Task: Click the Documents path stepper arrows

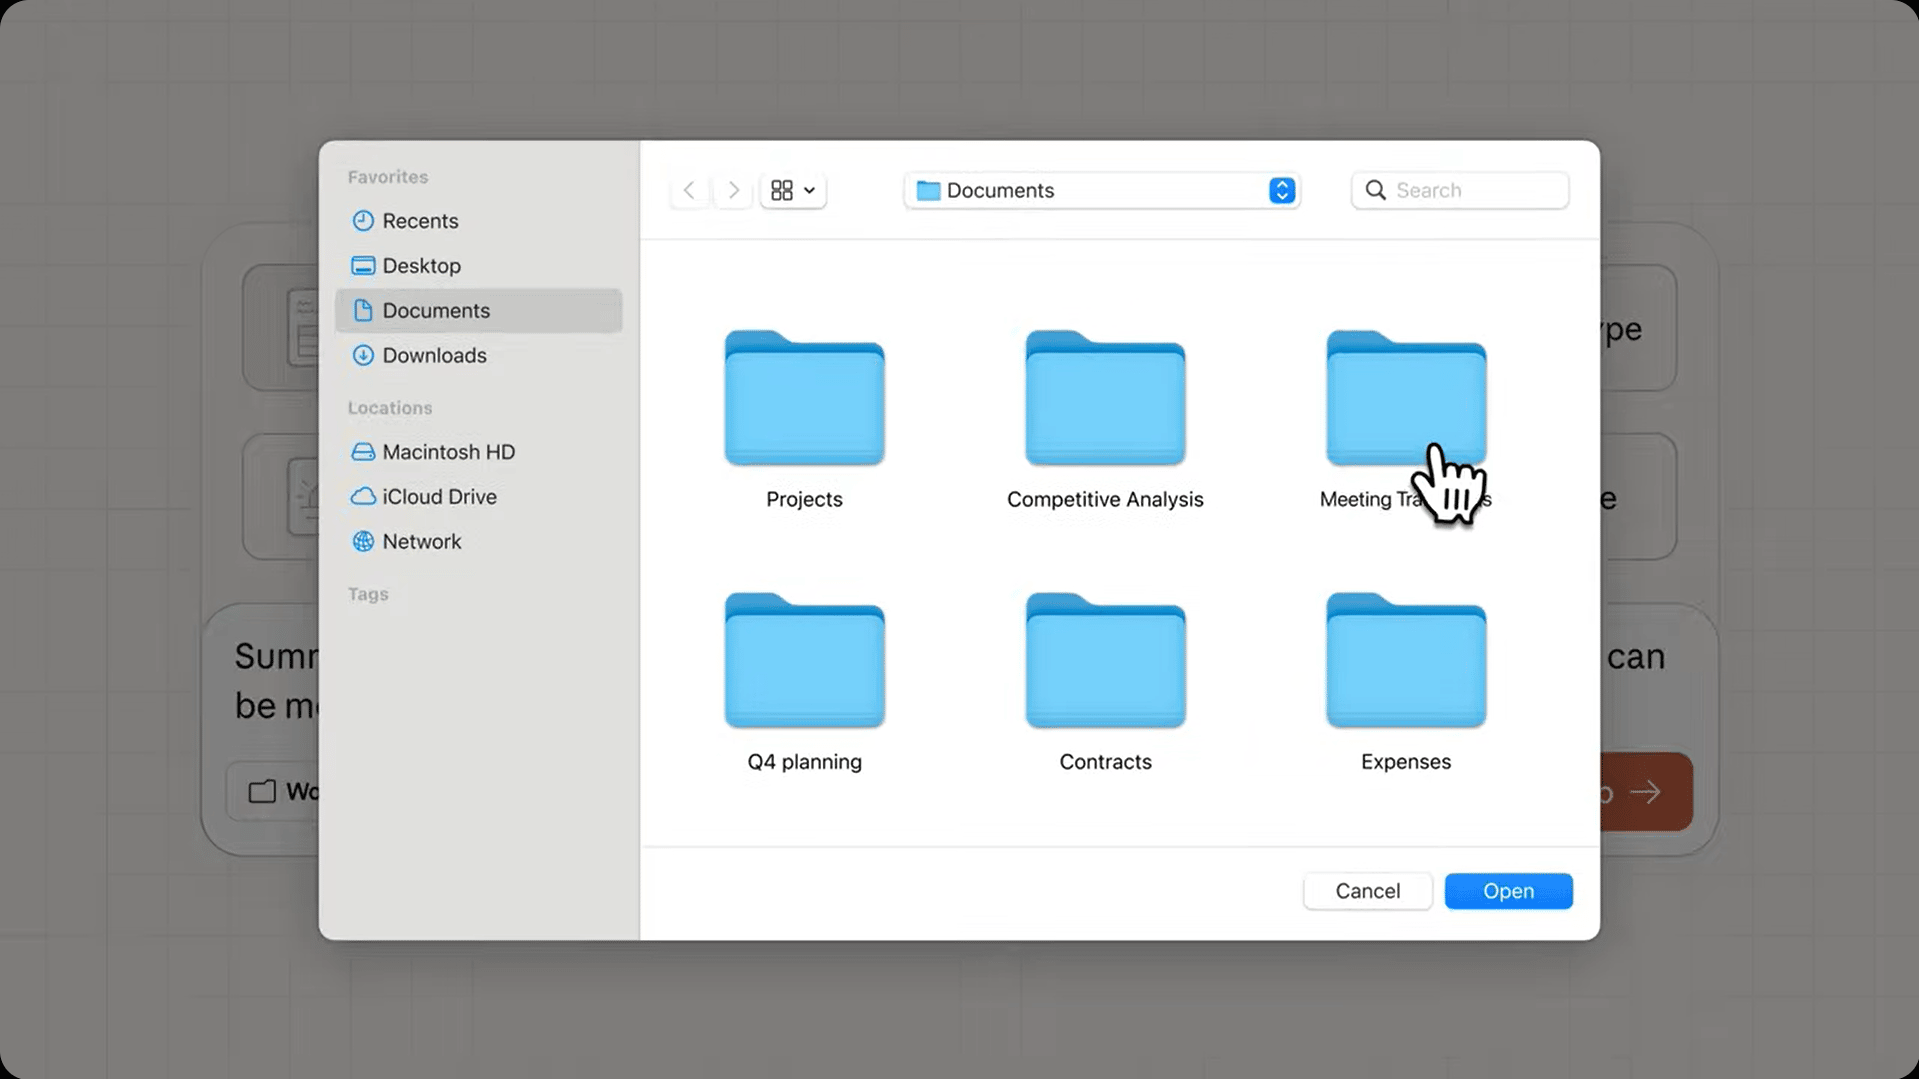Action: click(x=1281, y=190)
